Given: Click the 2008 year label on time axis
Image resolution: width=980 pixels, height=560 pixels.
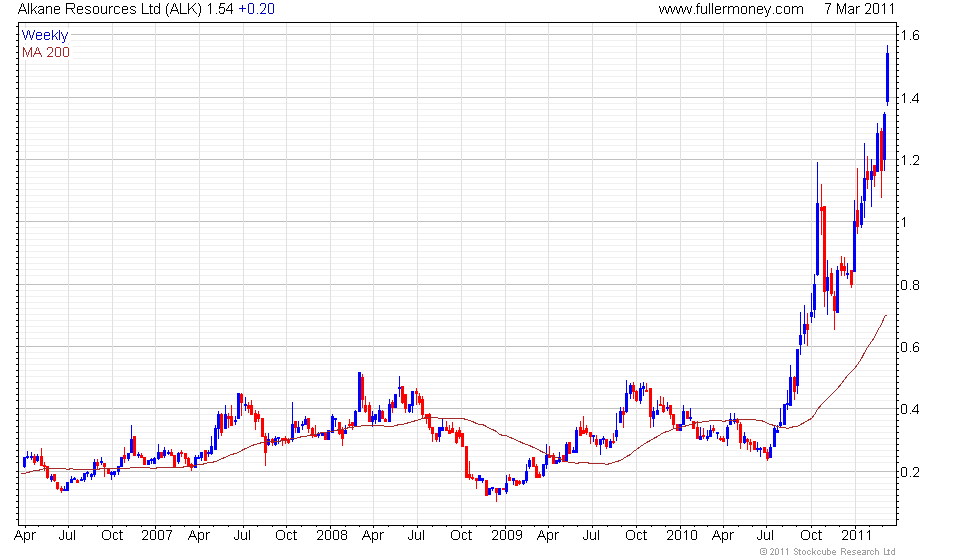Looking at the screenshot, I should (x=331, y=536).
